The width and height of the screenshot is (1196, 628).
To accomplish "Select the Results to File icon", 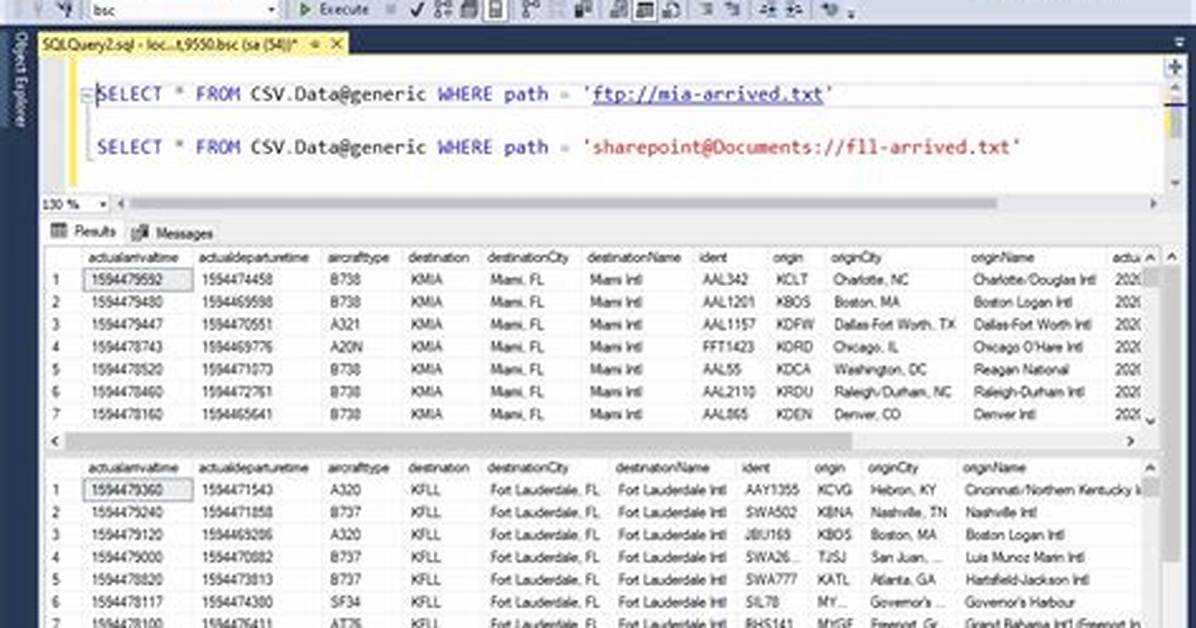I will (672, 10).
